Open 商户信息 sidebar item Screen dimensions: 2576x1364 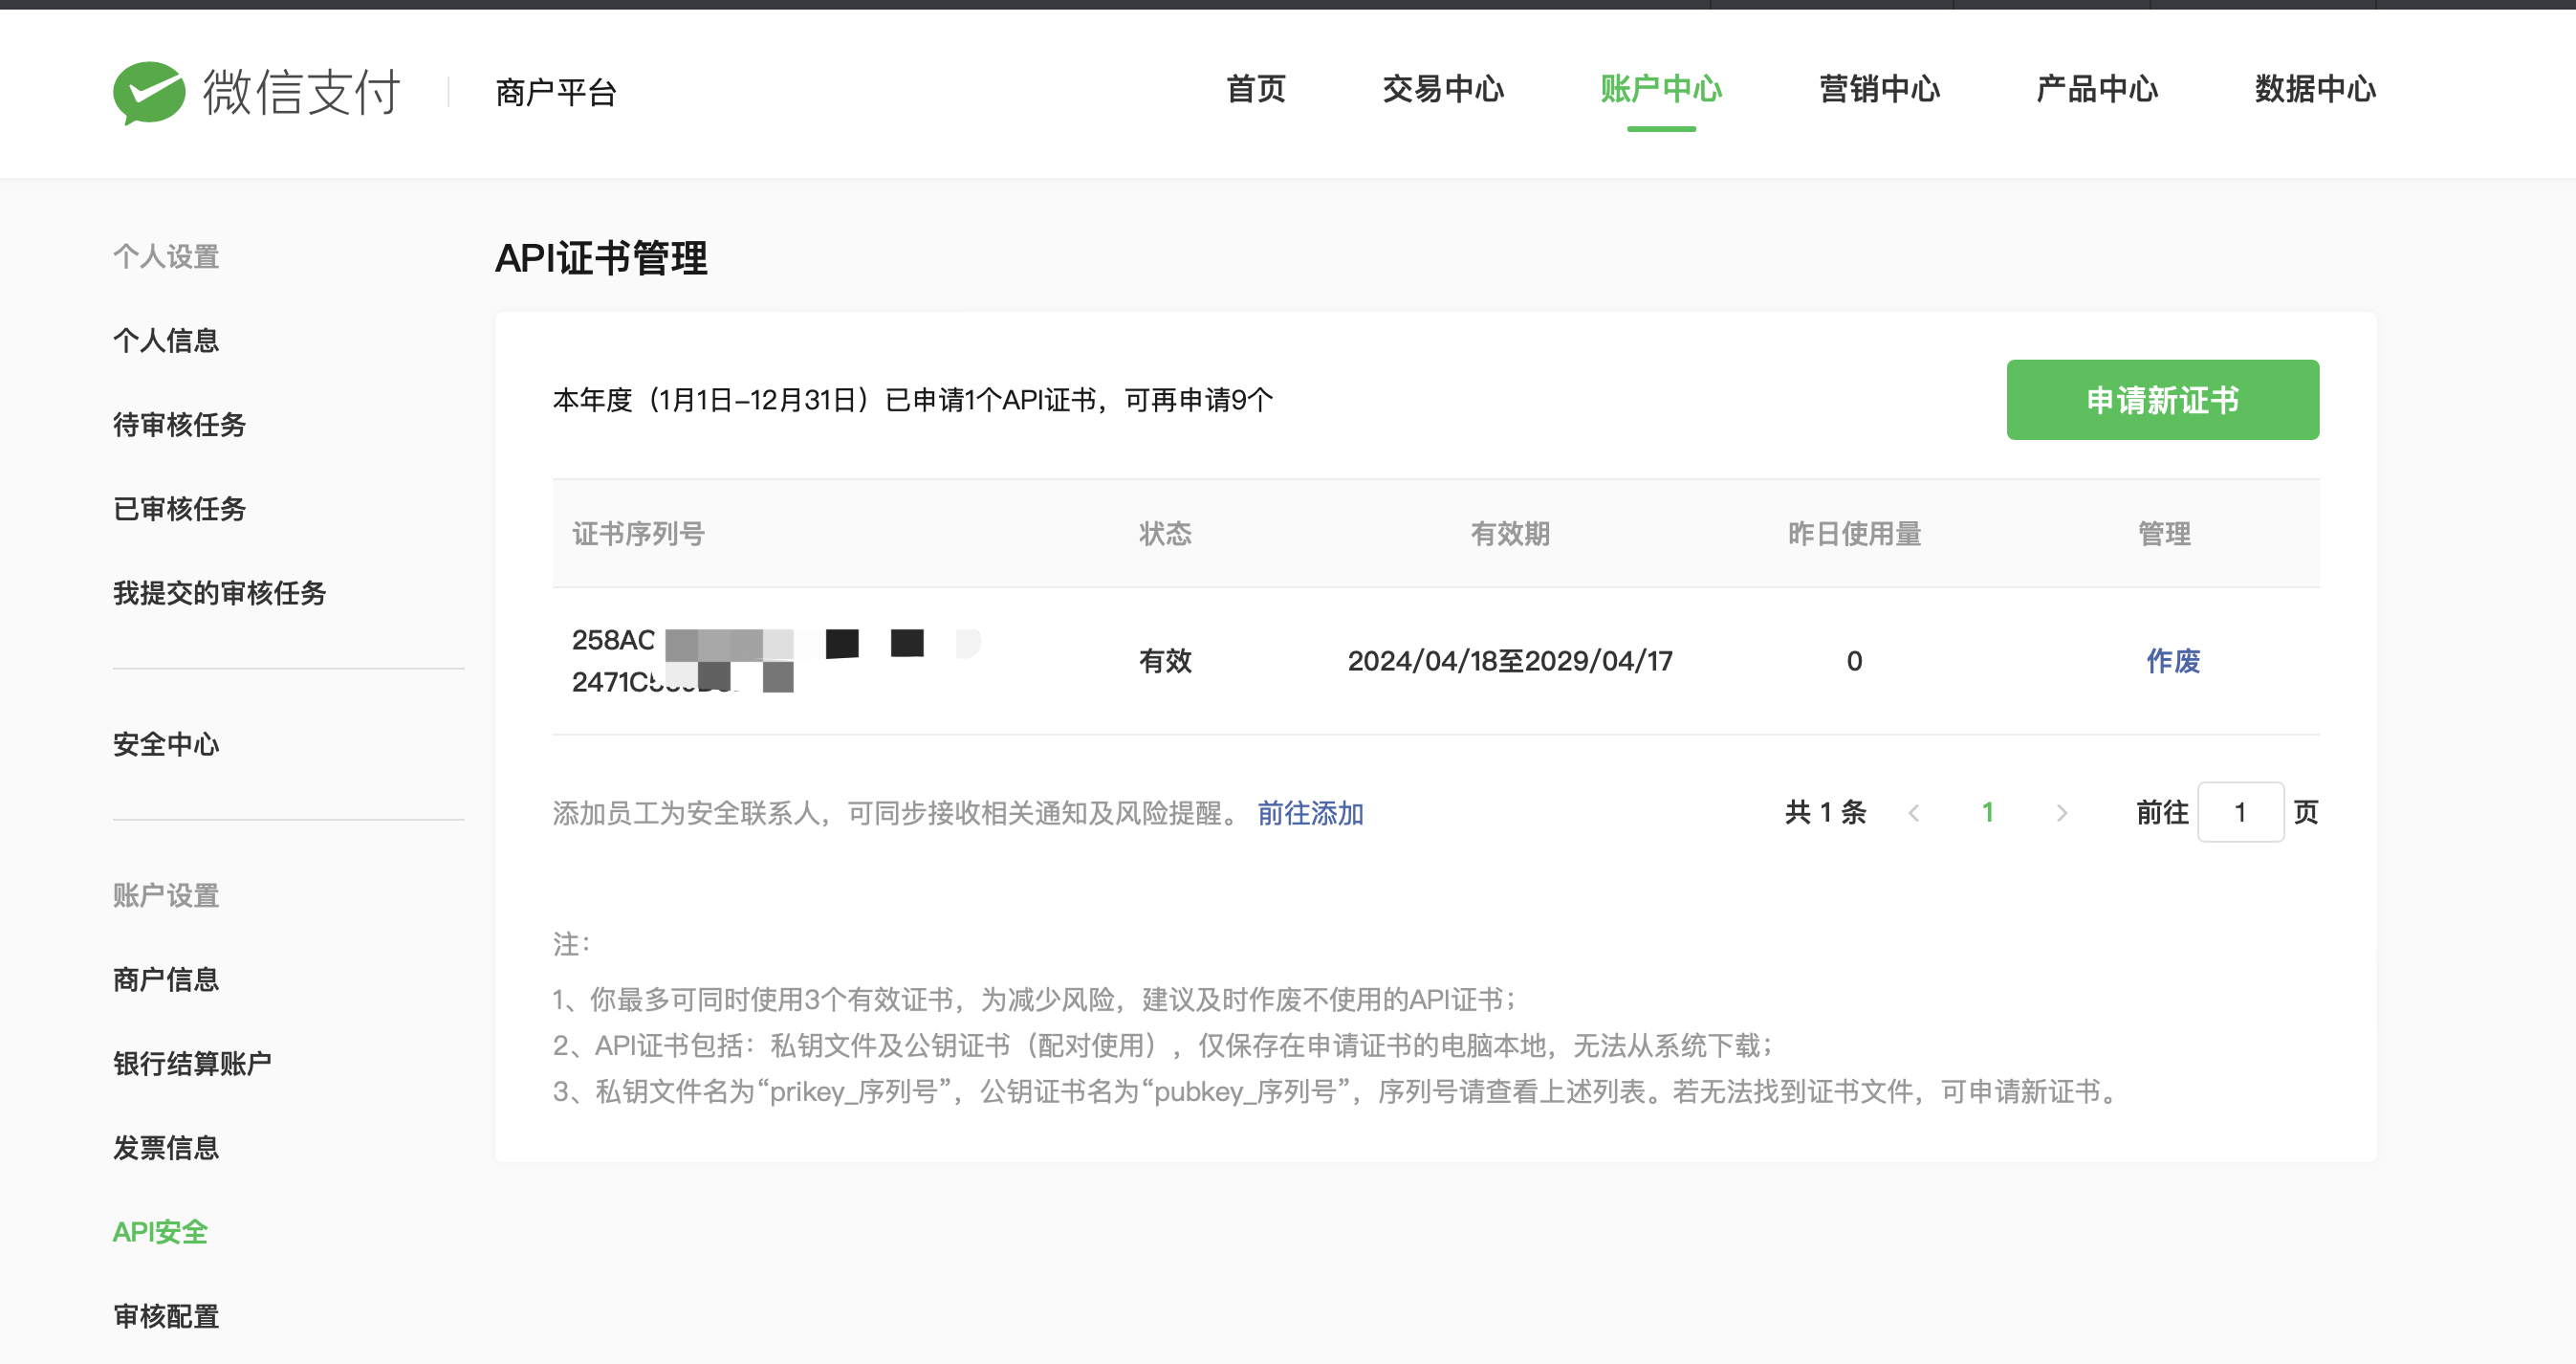pyautogui.click(x=166, y=980)
